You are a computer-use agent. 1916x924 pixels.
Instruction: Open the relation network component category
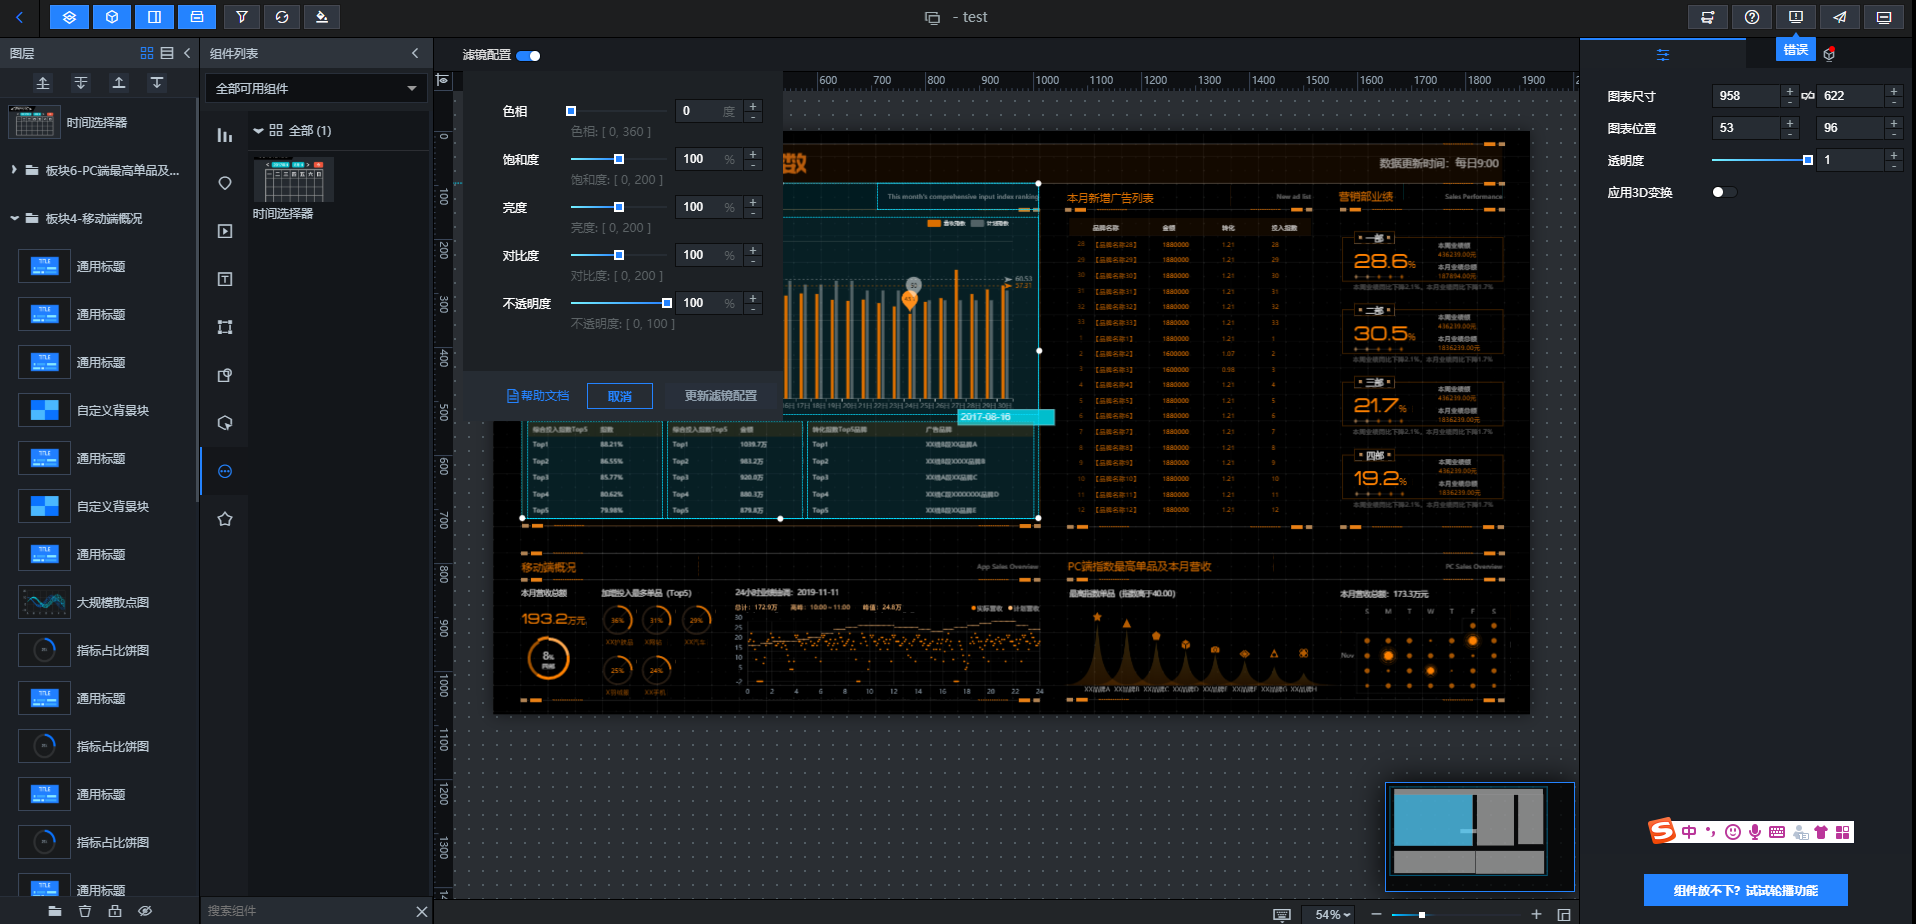tap(225, 327)
